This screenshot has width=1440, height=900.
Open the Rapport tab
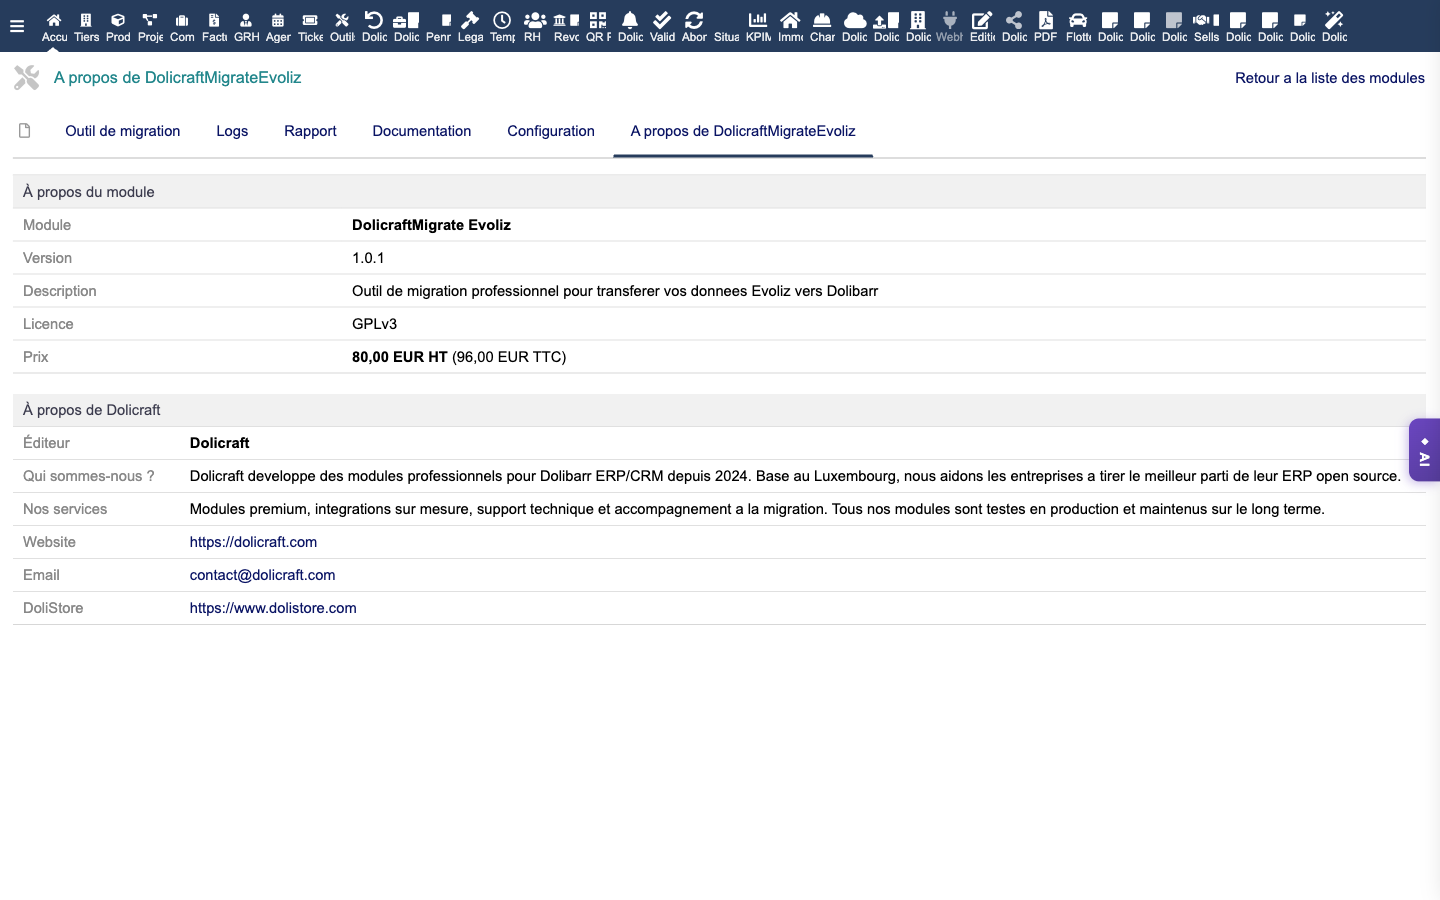click(310, 131)
